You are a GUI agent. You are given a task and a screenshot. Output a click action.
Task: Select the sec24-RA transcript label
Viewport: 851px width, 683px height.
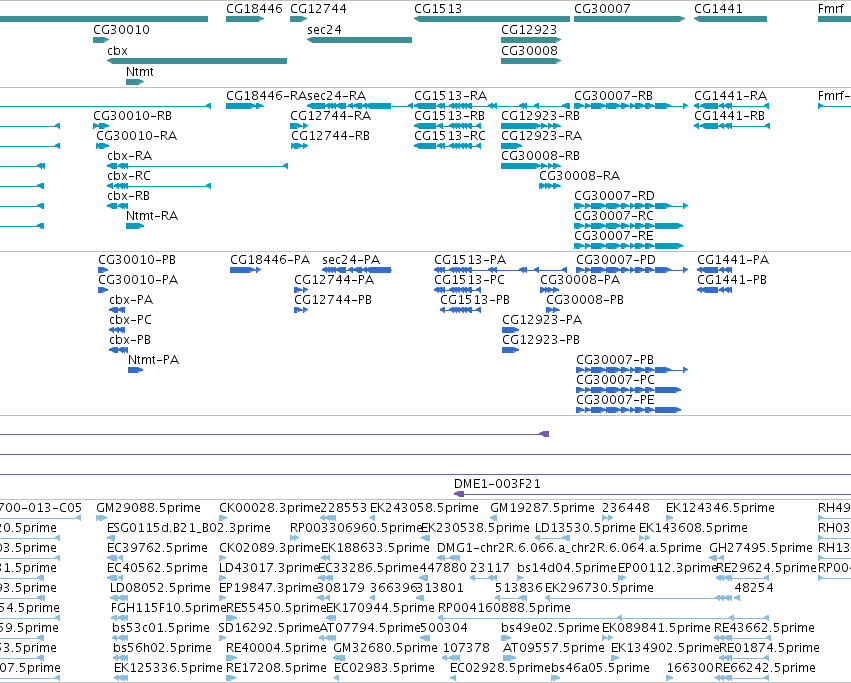coord(336,96)
